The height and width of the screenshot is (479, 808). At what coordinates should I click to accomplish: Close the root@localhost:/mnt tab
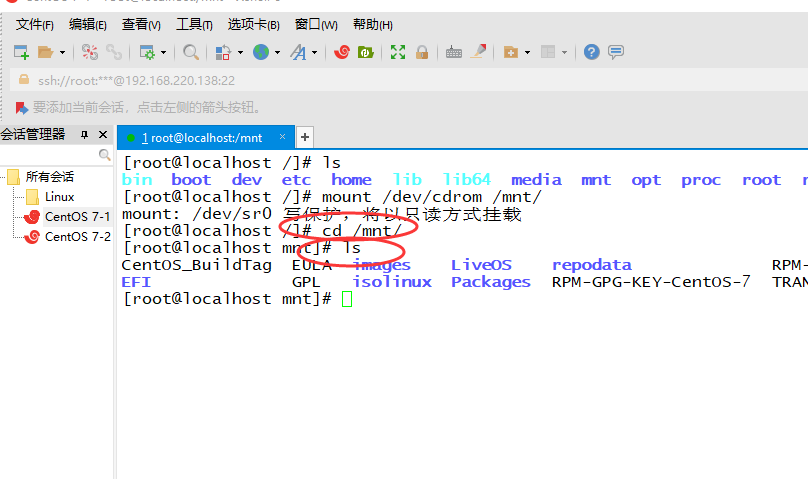pos(282,136)
